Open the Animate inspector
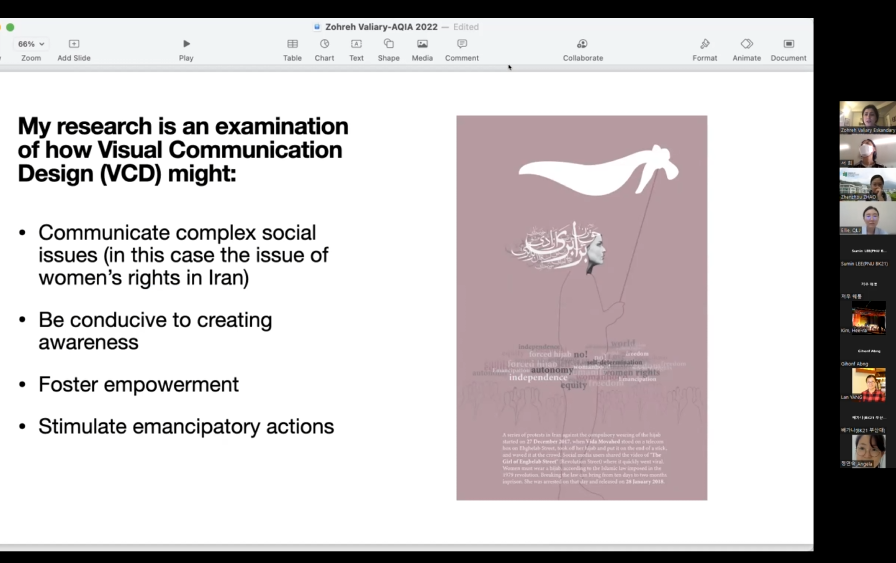896x563 pixels. pos(747,44)
